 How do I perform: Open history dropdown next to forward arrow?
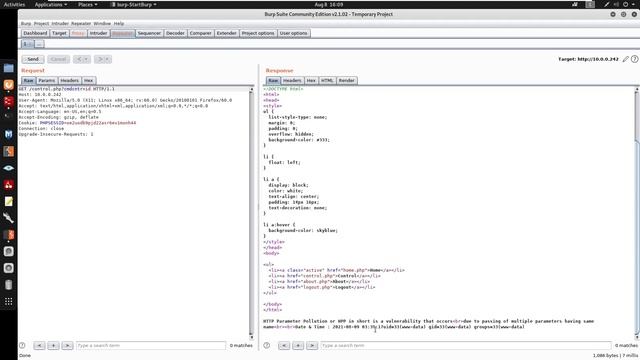click(107, 59)
